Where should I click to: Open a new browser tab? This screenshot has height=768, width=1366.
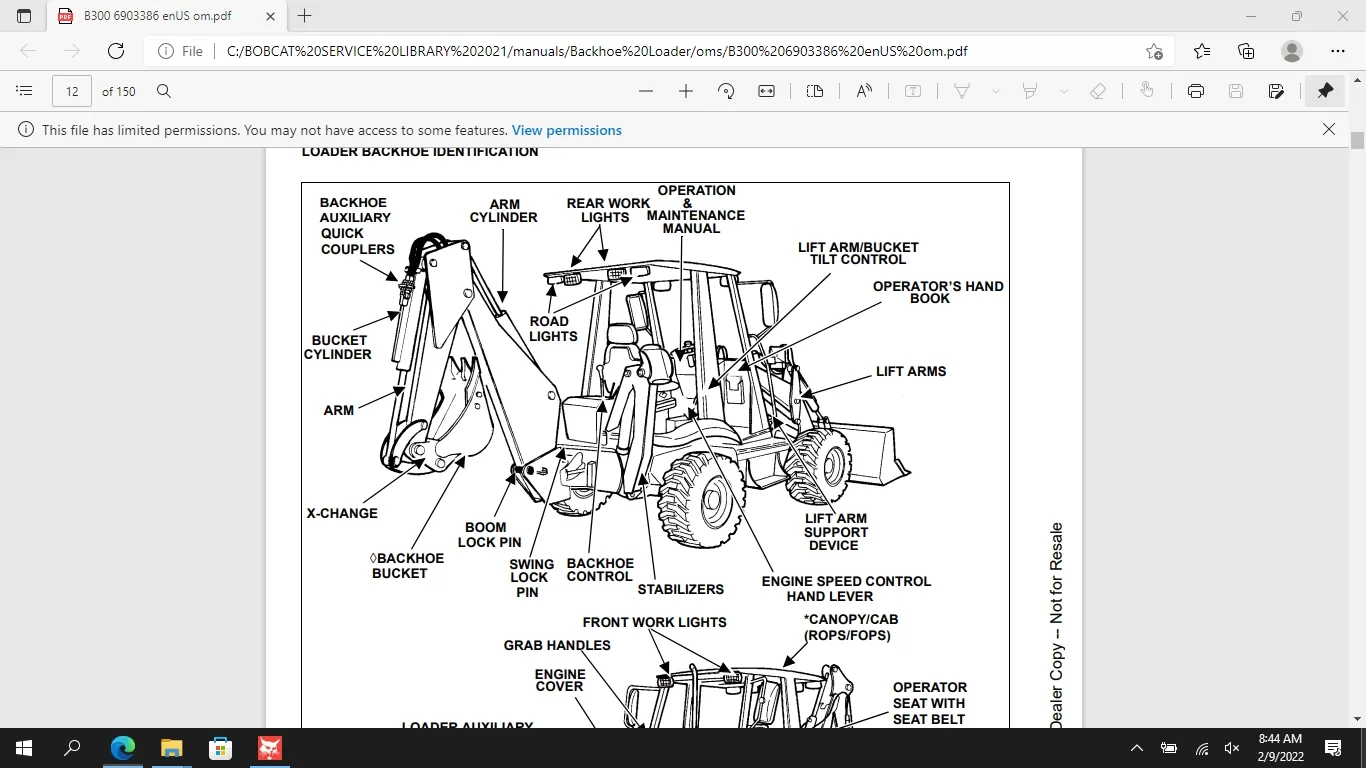tap(305, 16)
